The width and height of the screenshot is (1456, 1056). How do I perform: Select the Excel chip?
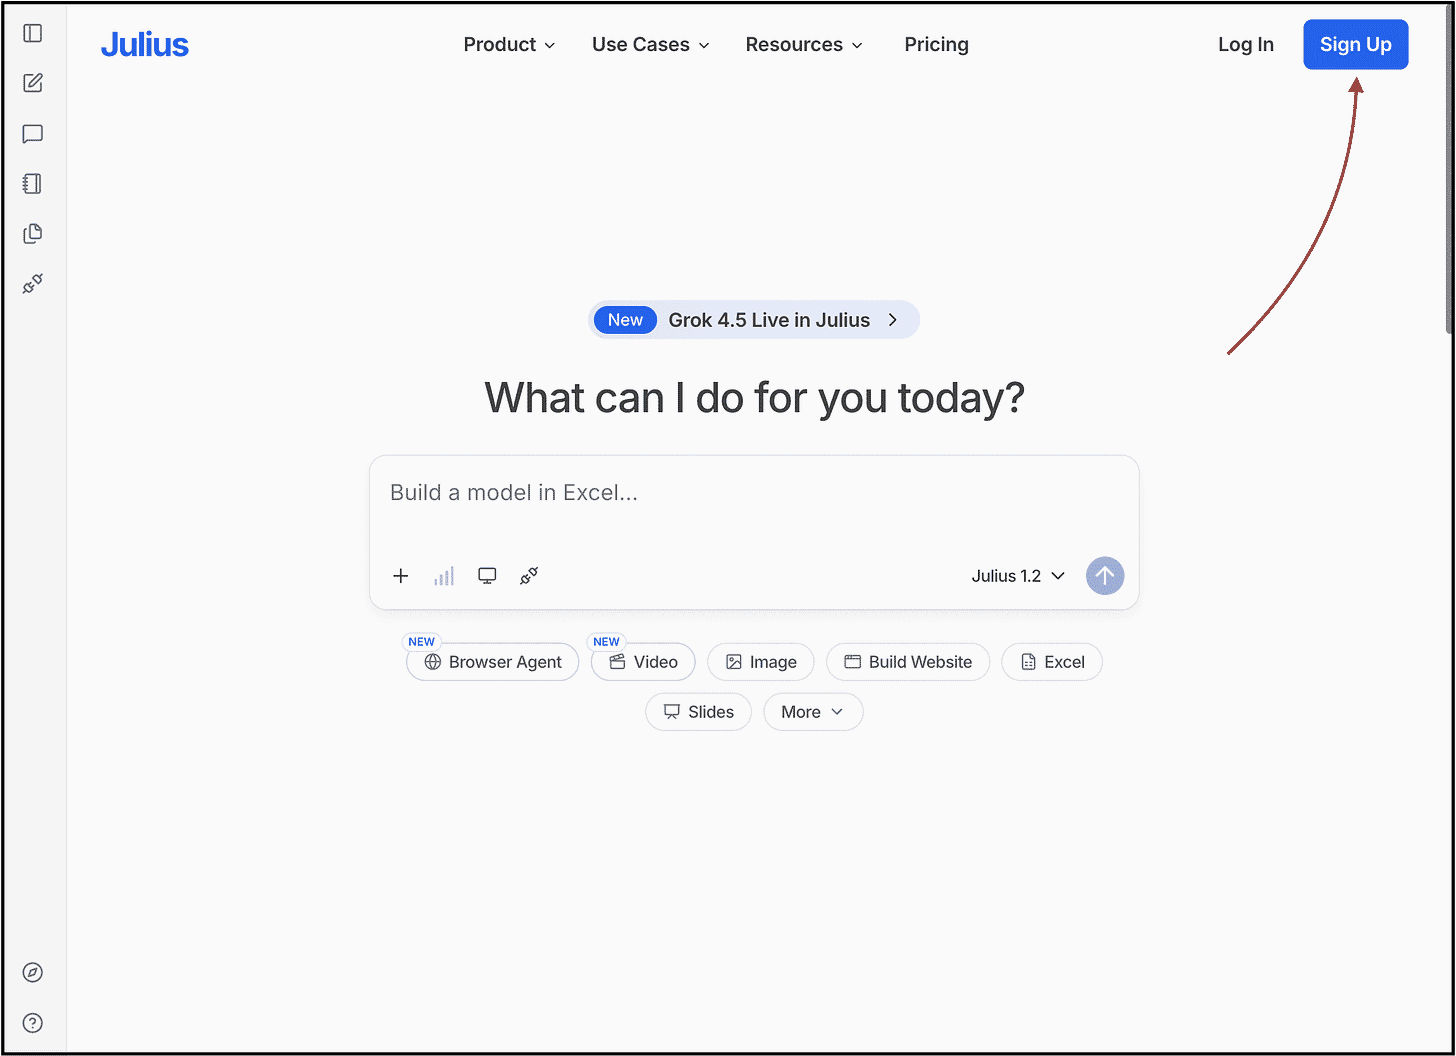[x=1052, y=662]
